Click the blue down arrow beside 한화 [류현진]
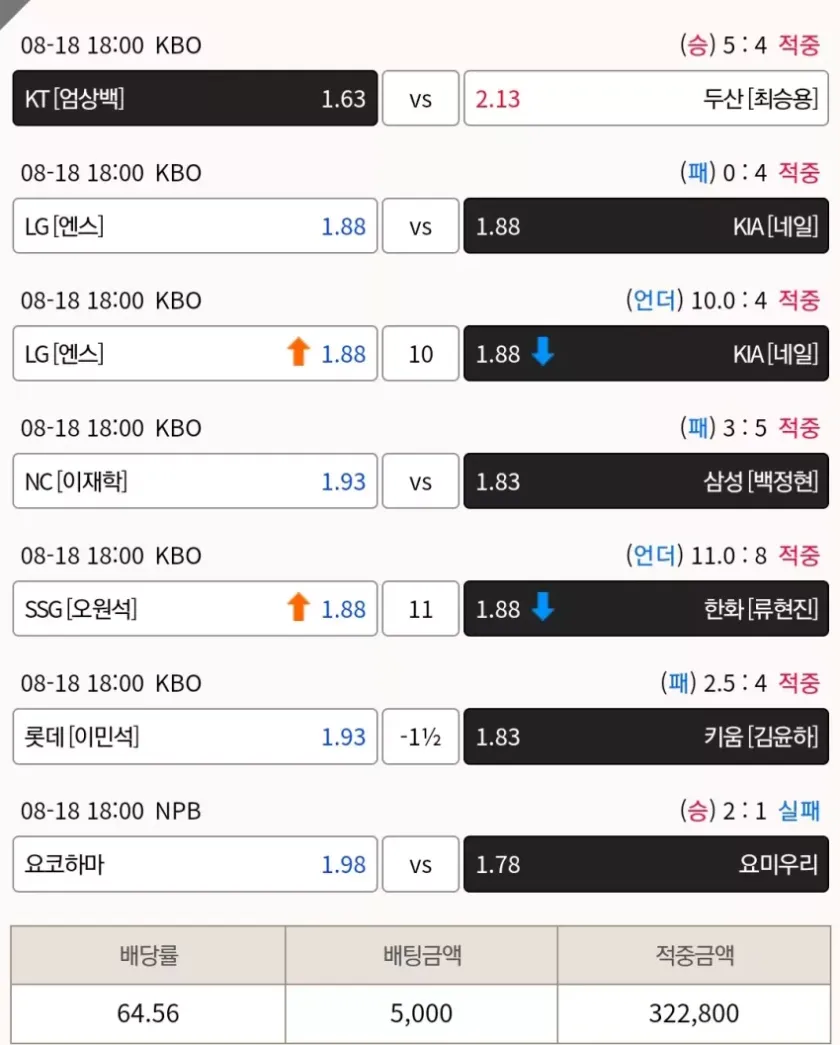This screenshot has height=1045, width=840. [542, 608]
